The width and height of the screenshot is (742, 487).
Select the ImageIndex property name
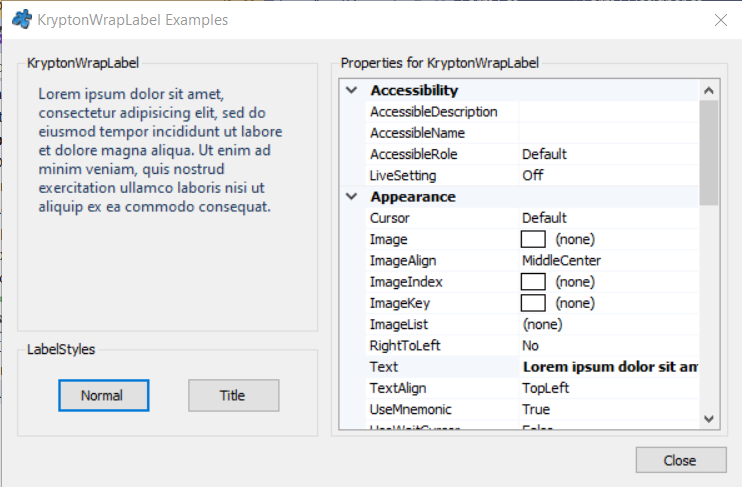point(406,282)
